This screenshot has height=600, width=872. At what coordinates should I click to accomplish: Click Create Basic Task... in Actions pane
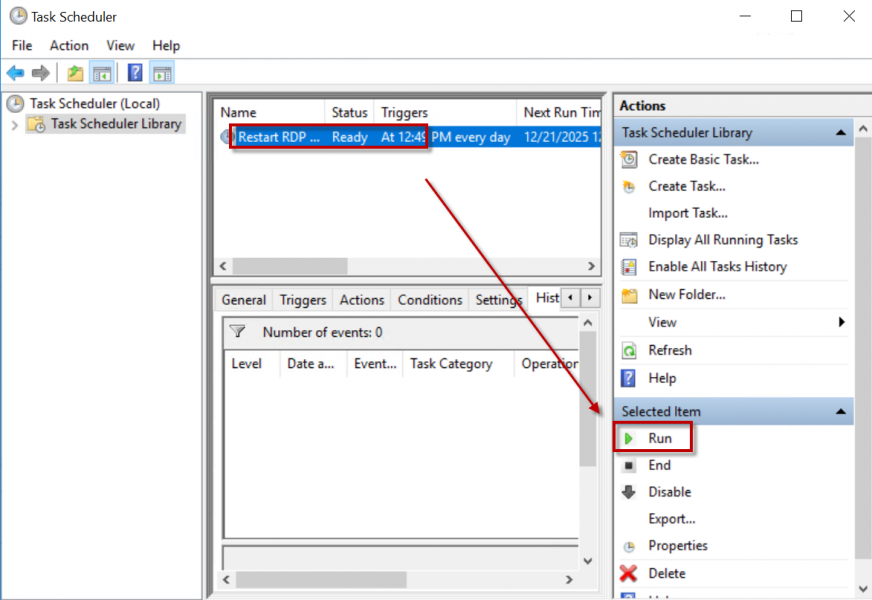pos(703,159)
